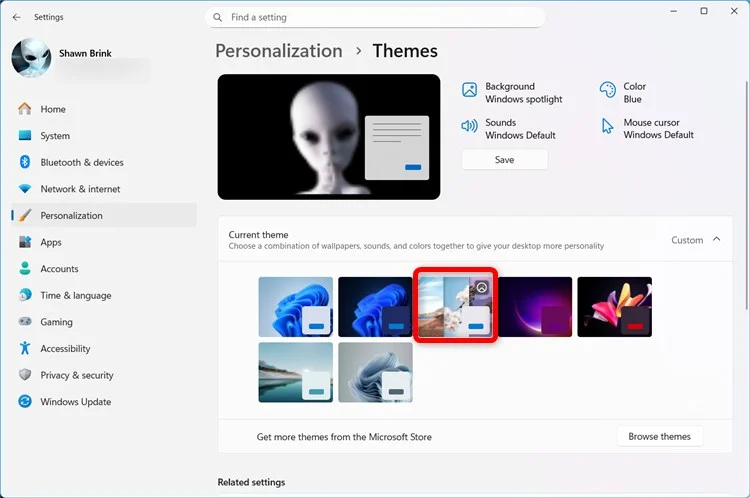
Task: Collapse the Current theme section chevron
Action: pyautogui.click(x=717, y=239)
